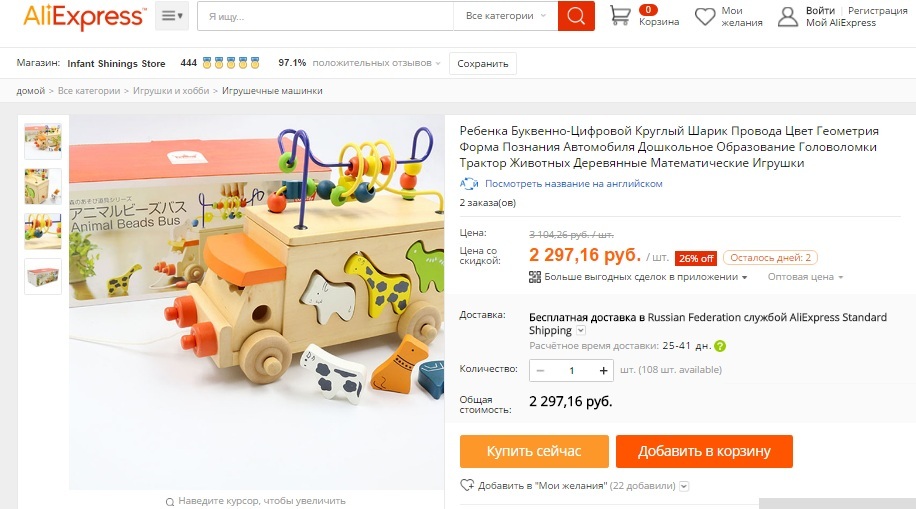This screenshot has height=509, width=916.
Task: Open Игрушечные машинки breadcrumb category
Action: [272, 91]
